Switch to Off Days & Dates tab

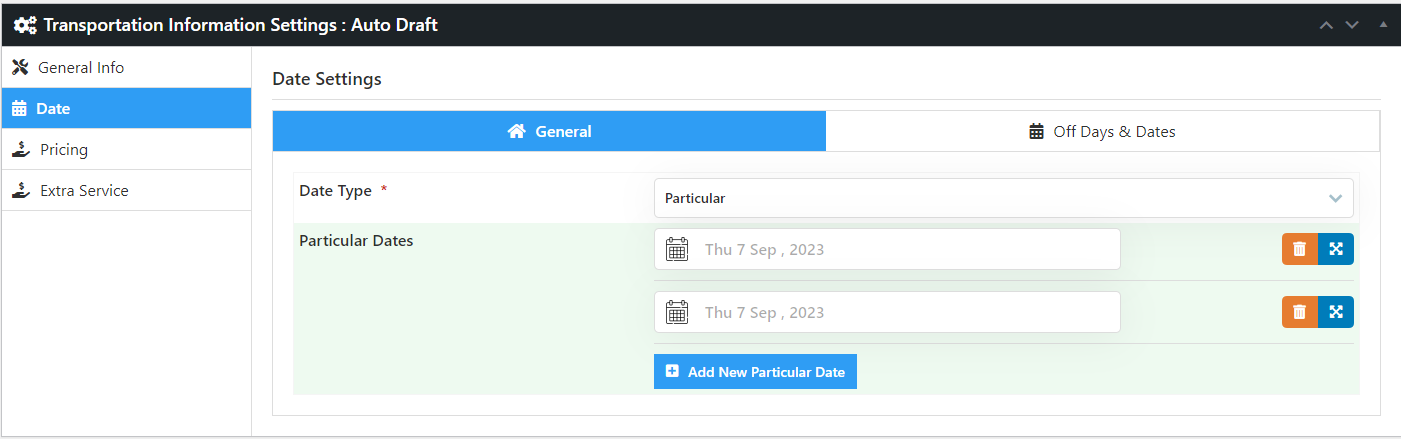pyautogui.click(x=1102, y=131)
